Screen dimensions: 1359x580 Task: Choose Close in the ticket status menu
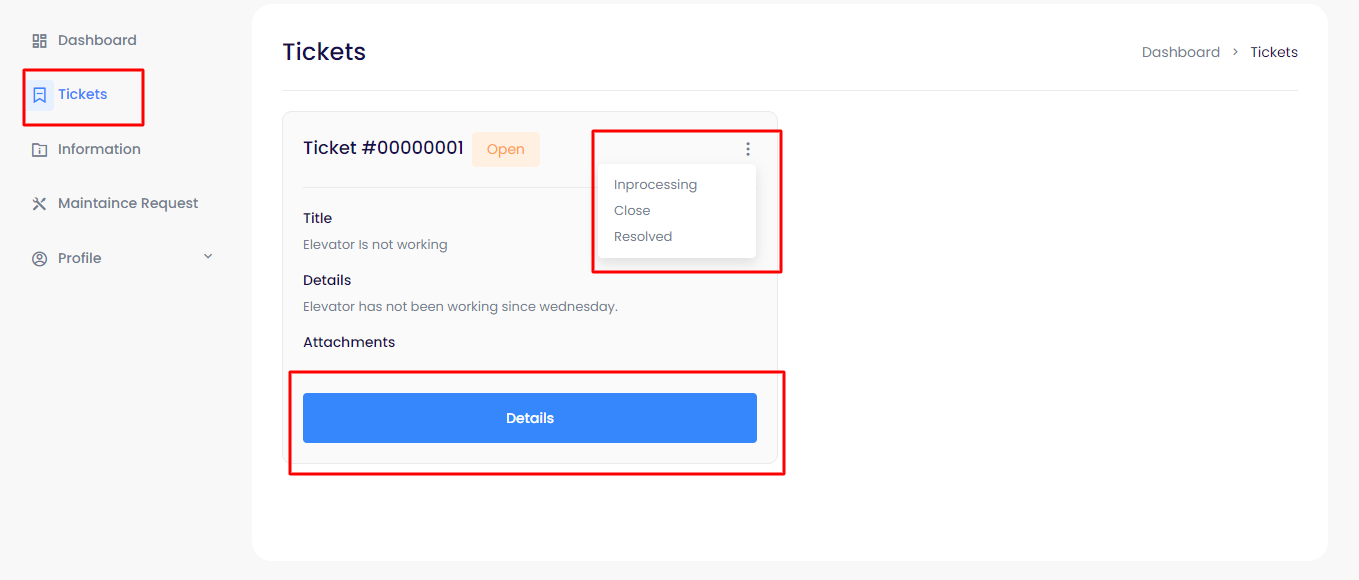632,211
